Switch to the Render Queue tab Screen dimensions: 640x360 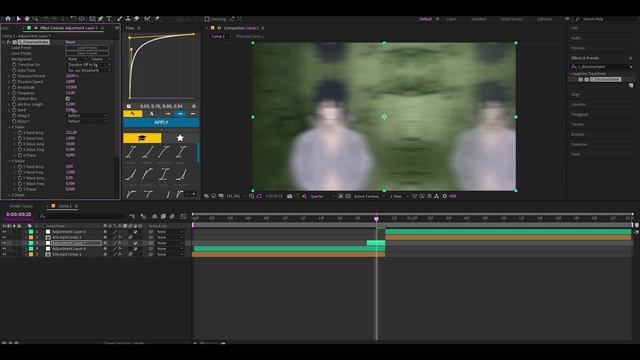(x=21, y=206)
